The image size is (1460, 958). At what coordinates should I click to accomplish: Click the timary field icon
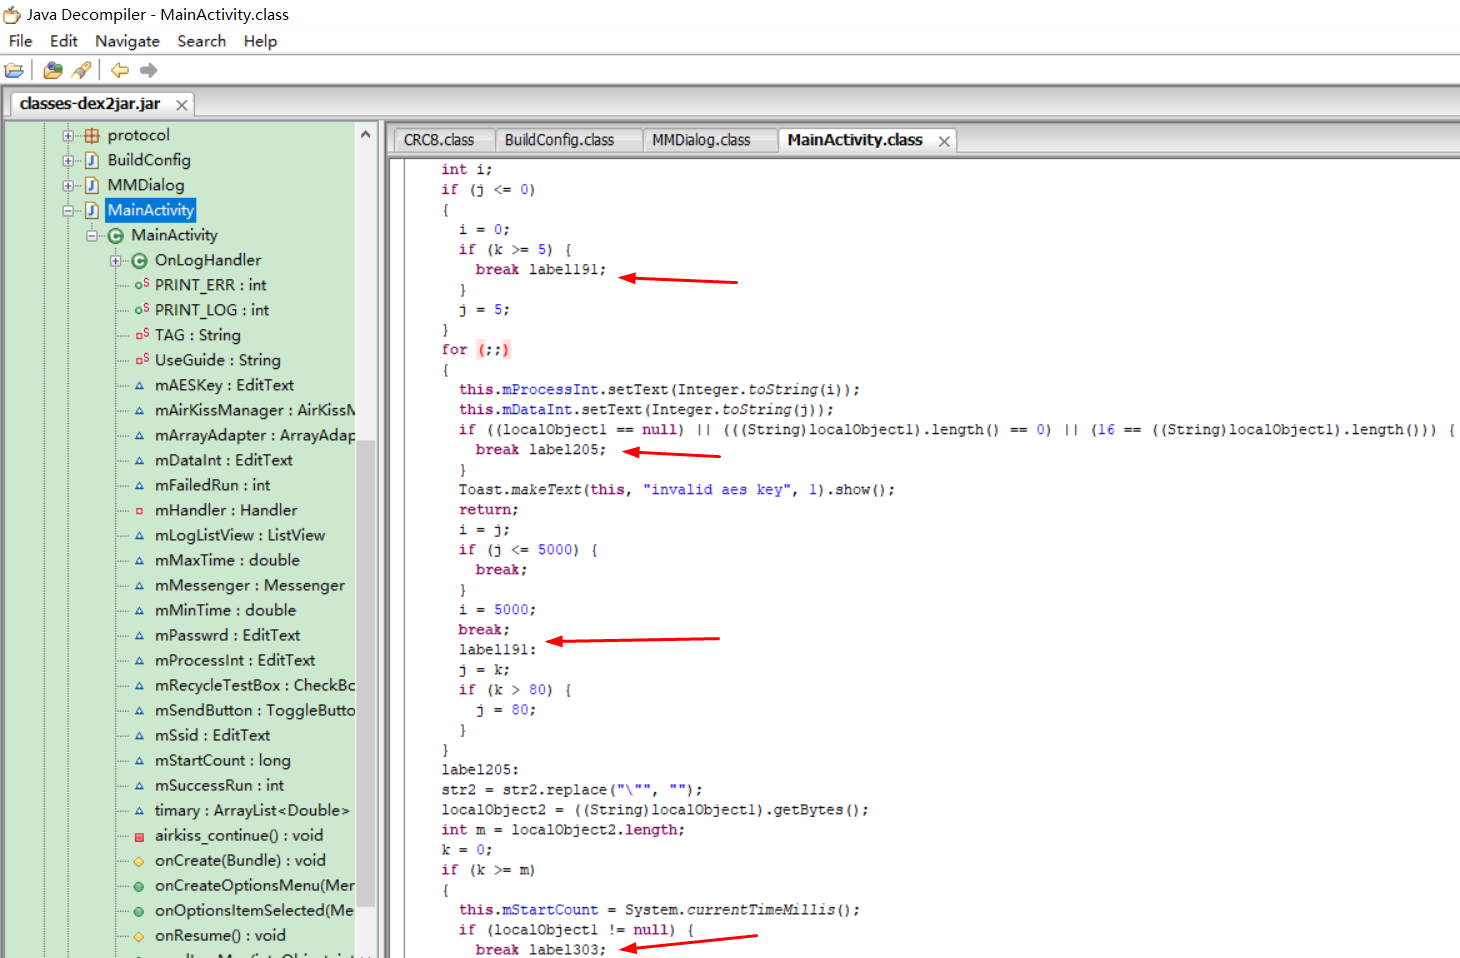[x=139, y=811]
